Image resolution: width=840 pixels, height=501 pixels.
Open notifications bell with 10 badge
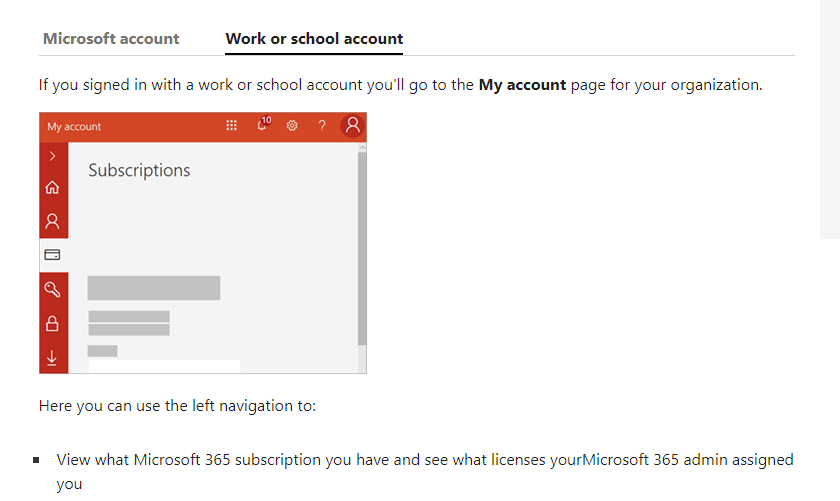pyautogui.click(x=263, y=124)
